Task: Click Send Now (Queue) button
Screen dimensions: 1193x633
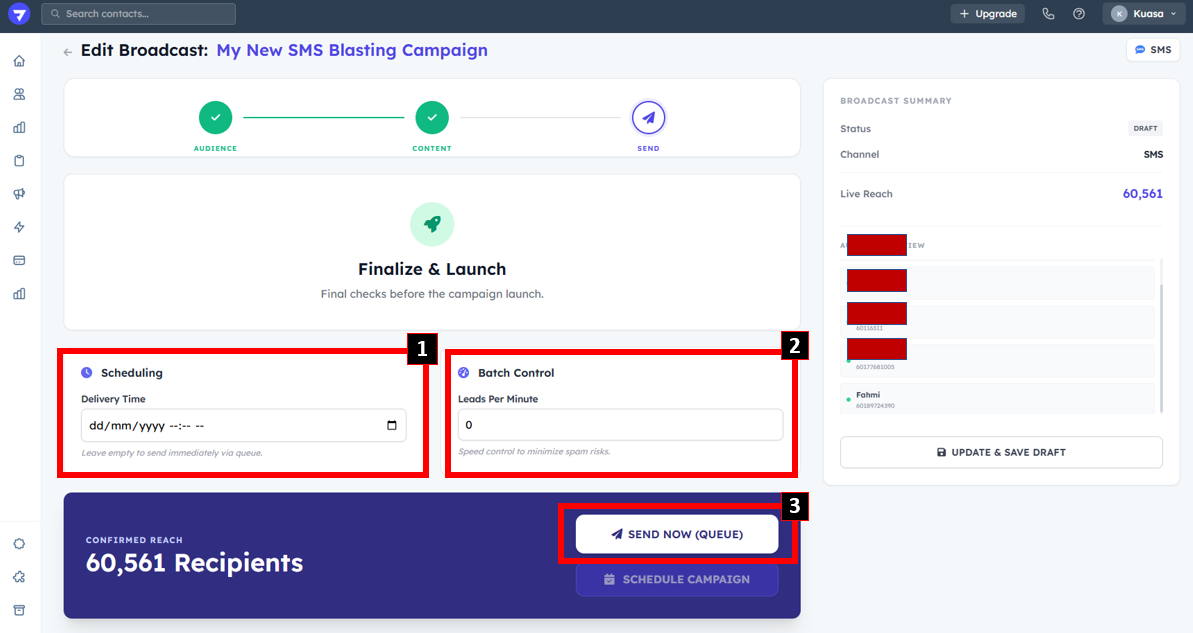Action: coord(677,534)
